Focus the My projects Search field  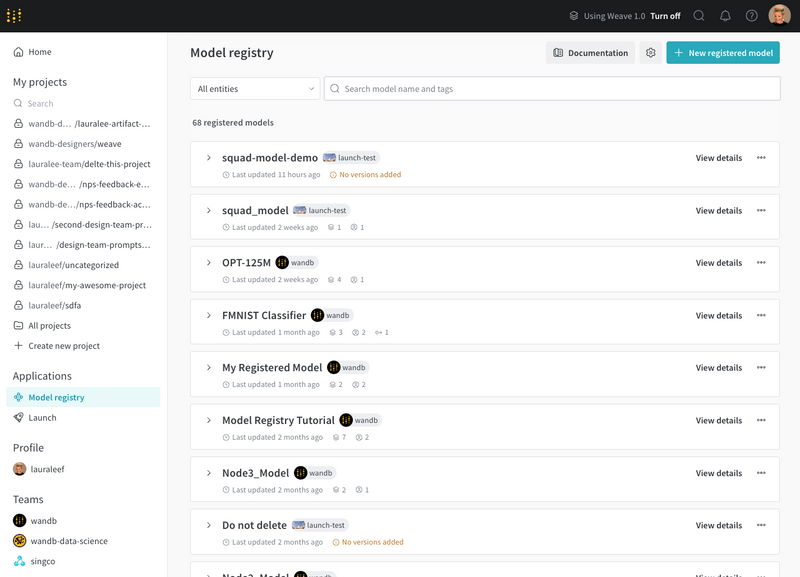pyautogui.click(x=84, y=104)
